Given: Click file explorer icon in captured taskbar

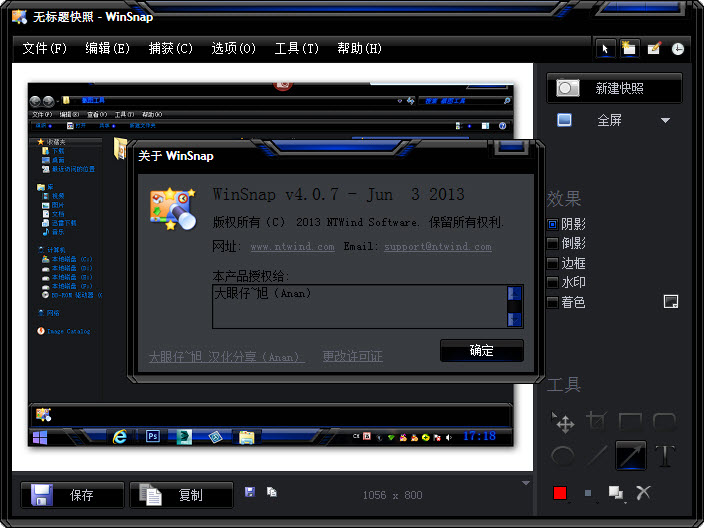Looking at the screenshot, I should (246, 437).
